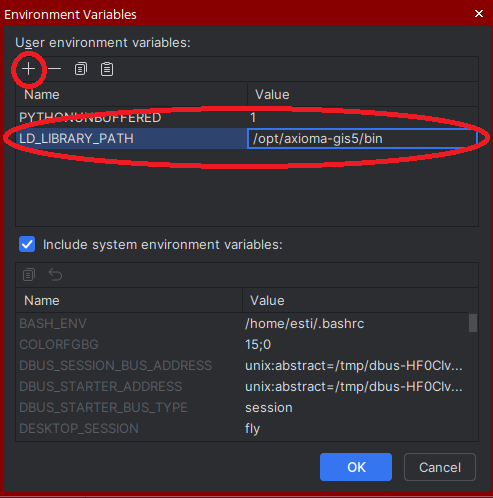Sort user variables by Value header
The height and width of the screenshot is (498, 493).
click(363, 94)
